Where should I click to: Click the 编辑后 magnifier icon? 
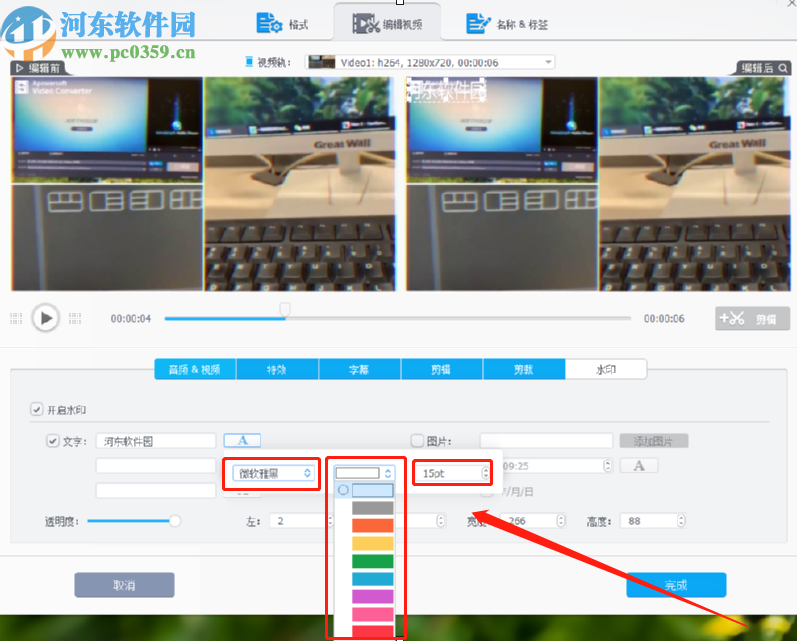point(783,68)
